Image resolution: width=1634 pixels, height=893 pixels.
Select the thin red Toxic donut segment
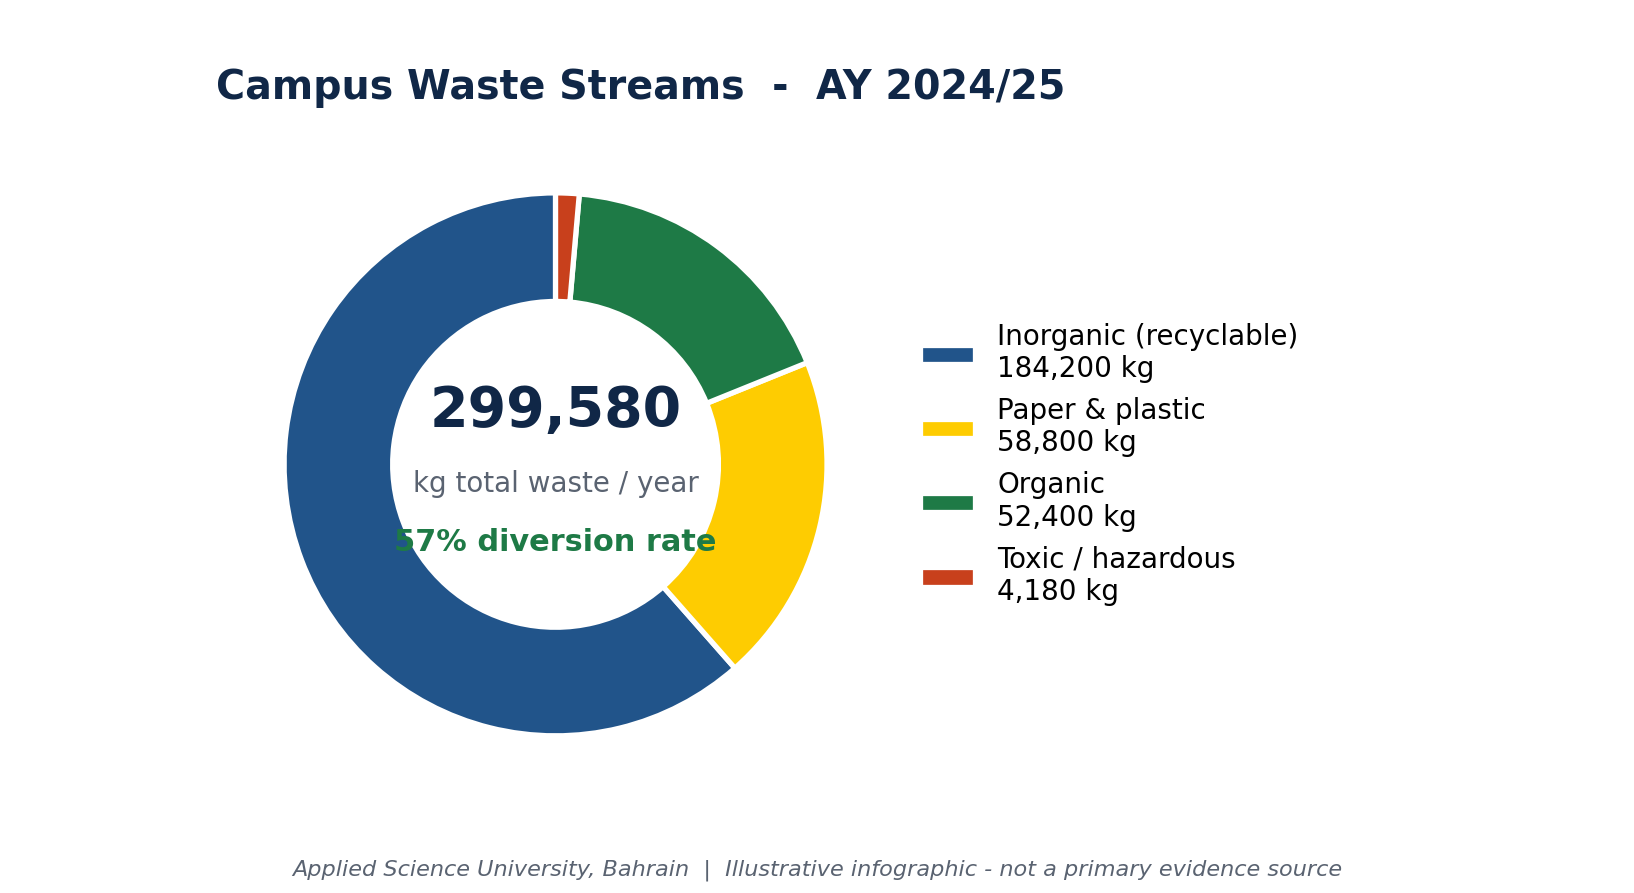click(566, 247)
